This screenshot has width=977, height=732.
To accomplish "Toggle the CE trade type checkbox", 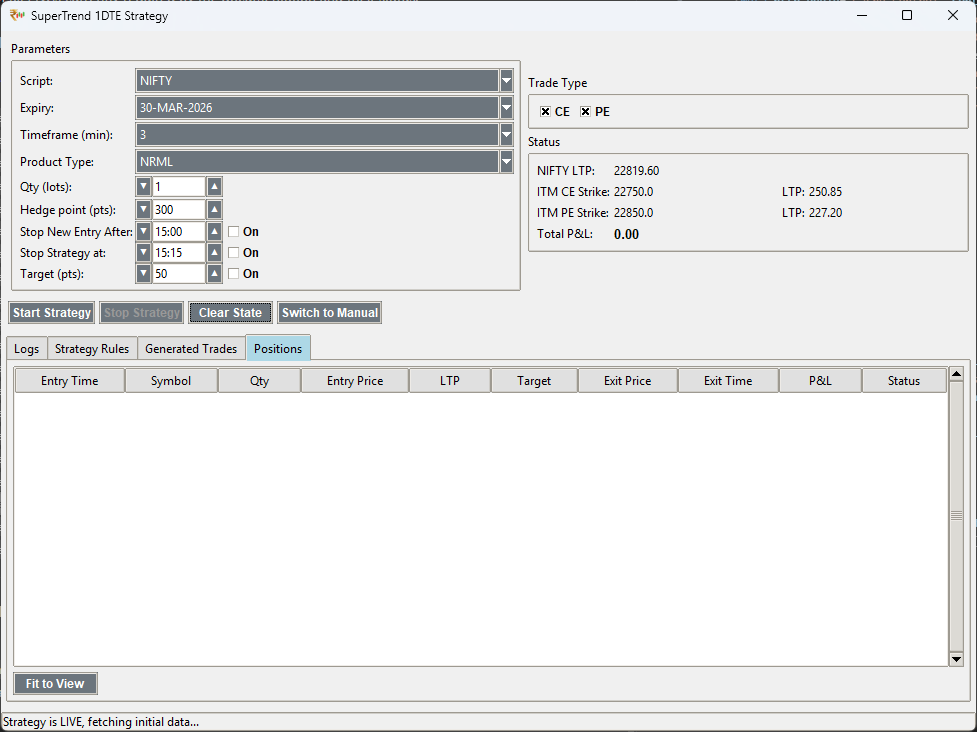I will (545, 112).
